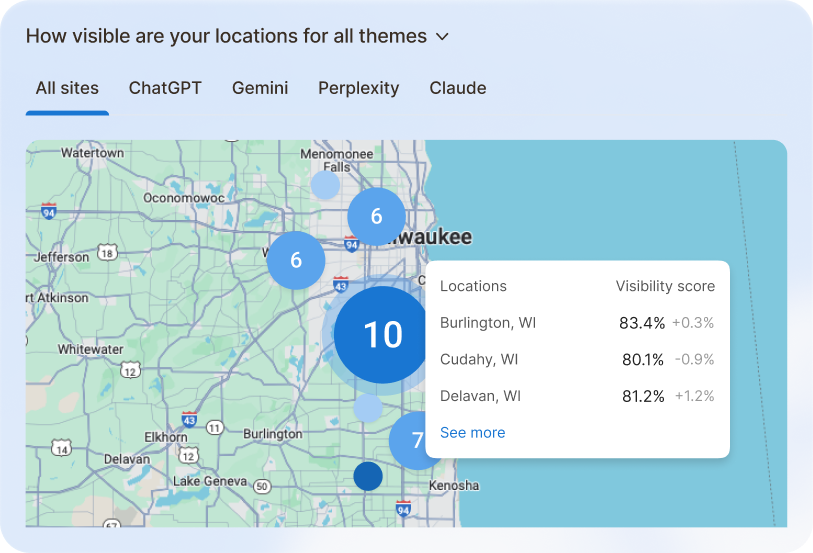Click the 6 cluster below Oconomowoc
The width and height of the screenshot is (813, 553).
[x=296, y=260]
